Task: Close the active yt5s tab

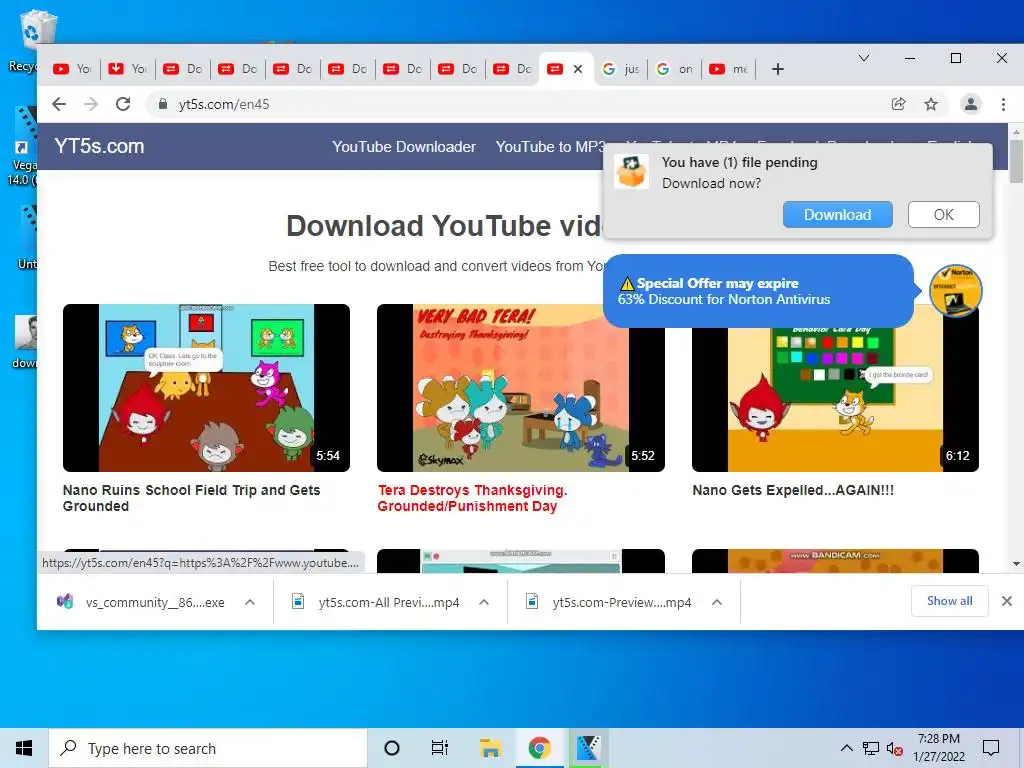Action: [x=577, y=69]
